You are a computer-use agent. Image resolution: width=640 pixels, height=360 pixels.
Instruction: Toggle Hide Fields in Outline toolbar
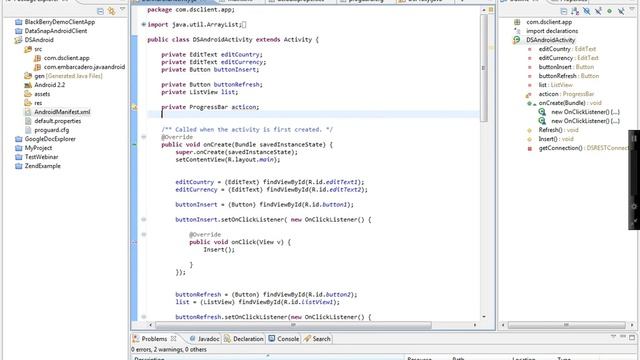click(x=587, y=11)
